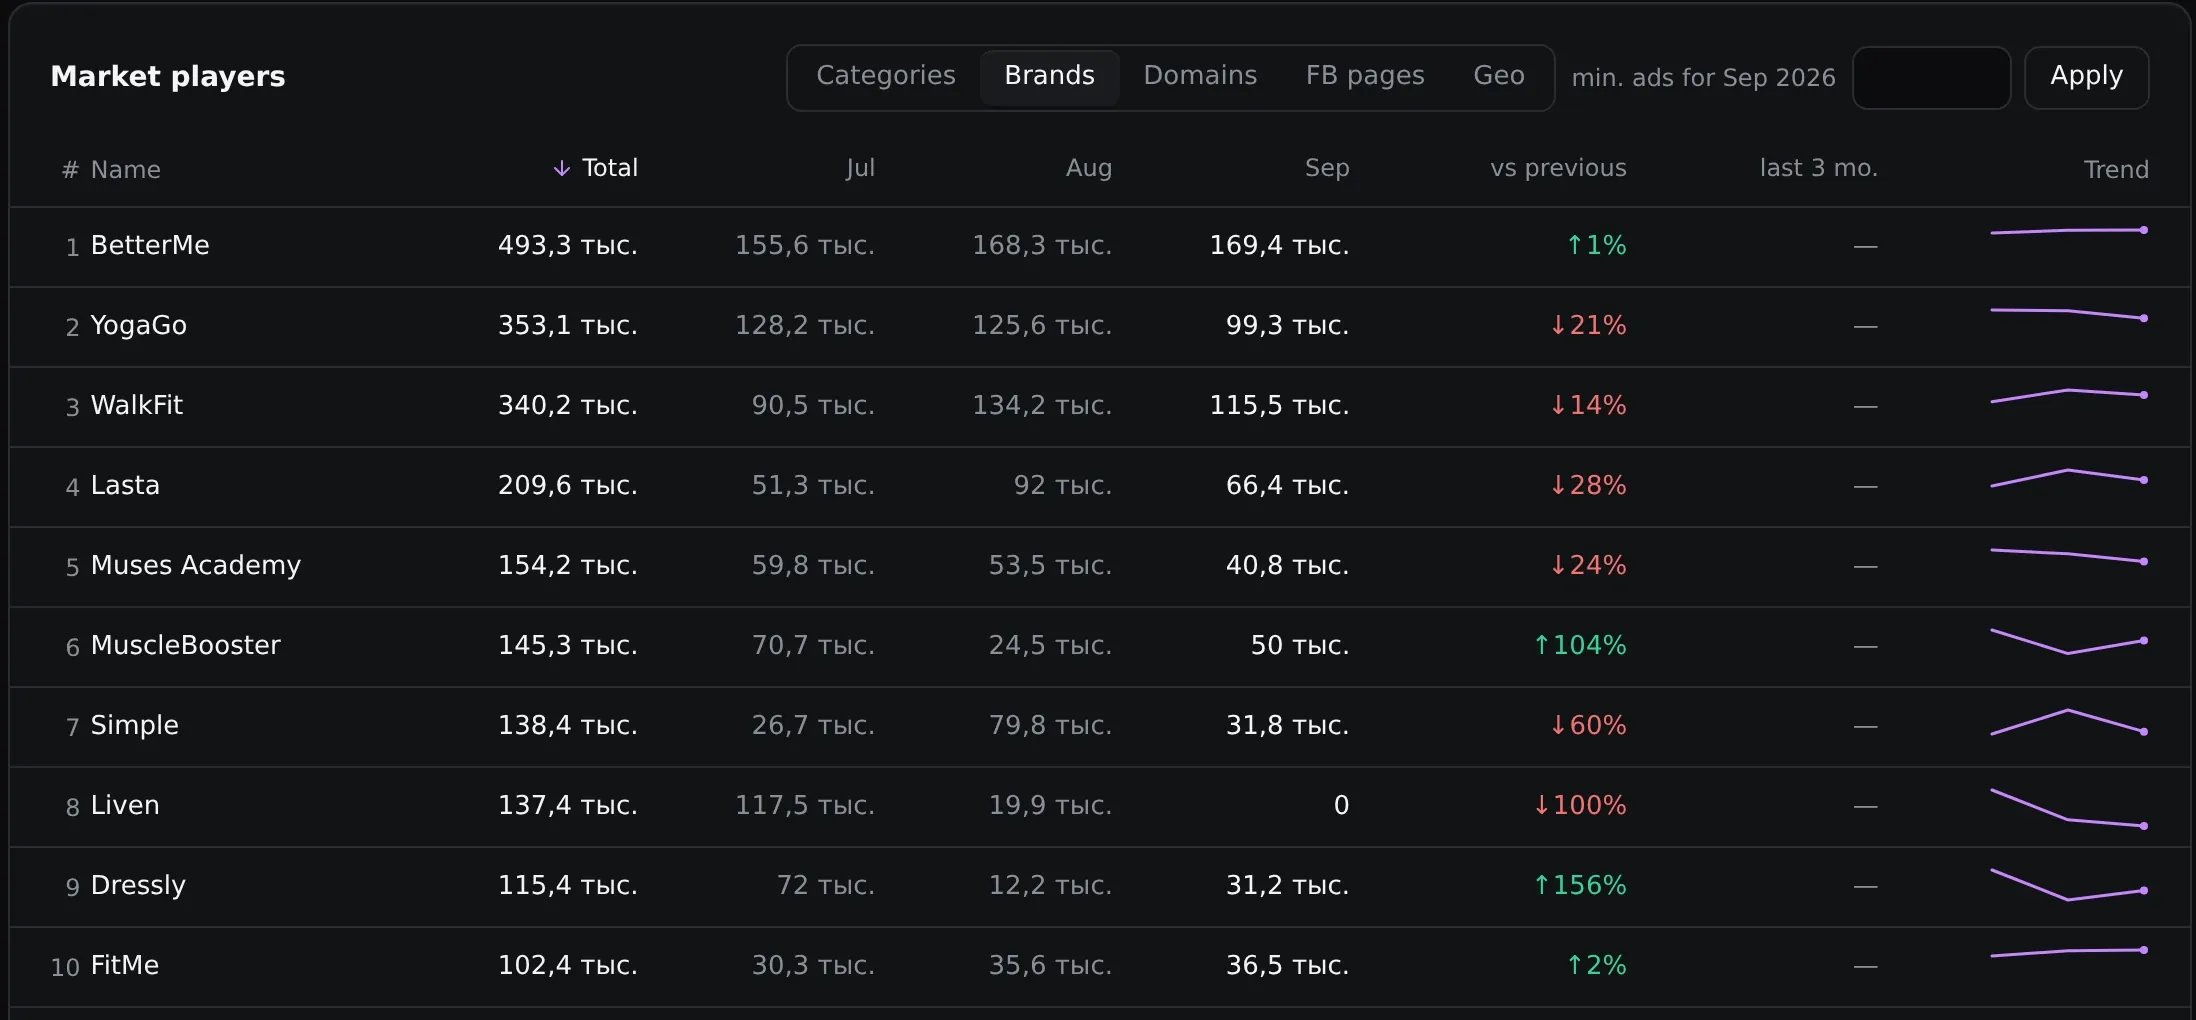Open the Muses Academy brand
Image resolution: width=2196 pixels, height=1020 pixels.
point(196,565)
